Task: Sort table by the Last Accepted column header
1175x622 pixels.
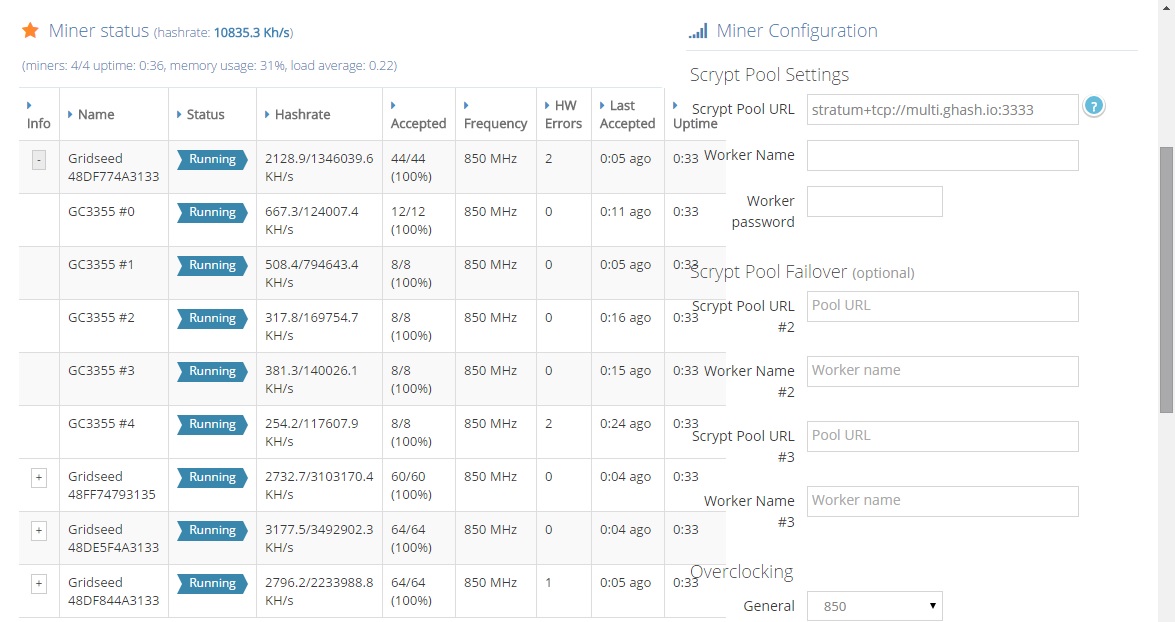Action: [x=627, y=115]
